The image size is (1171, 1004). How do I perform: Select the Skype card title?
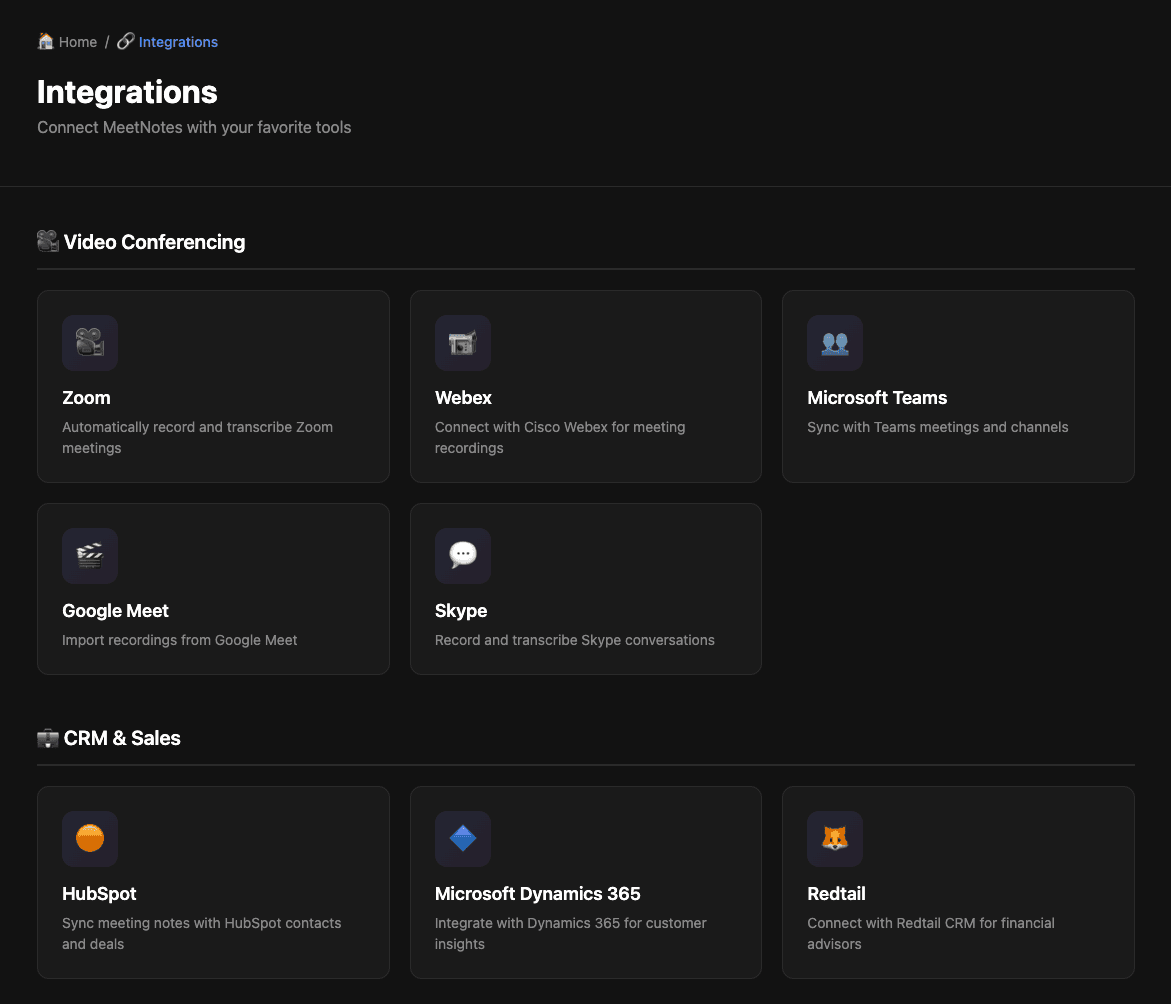coord(461,611)
